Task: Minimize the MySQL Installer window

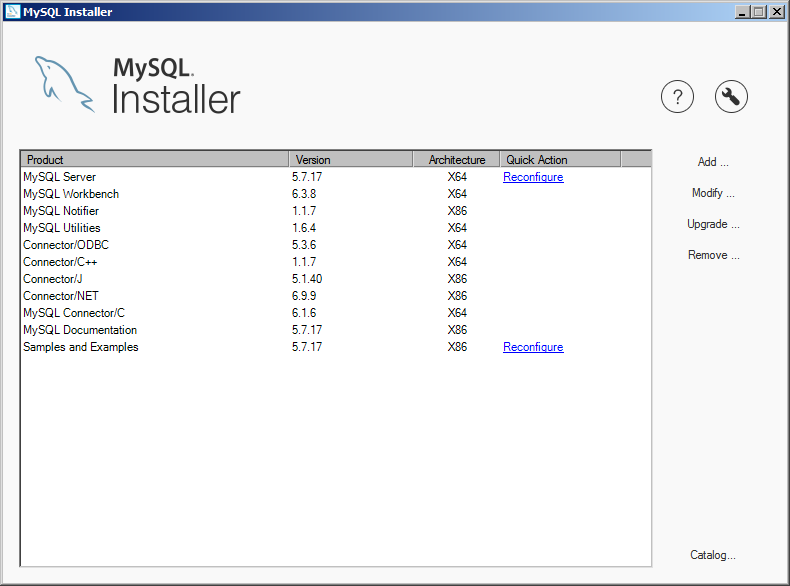Action: (741, 12)
